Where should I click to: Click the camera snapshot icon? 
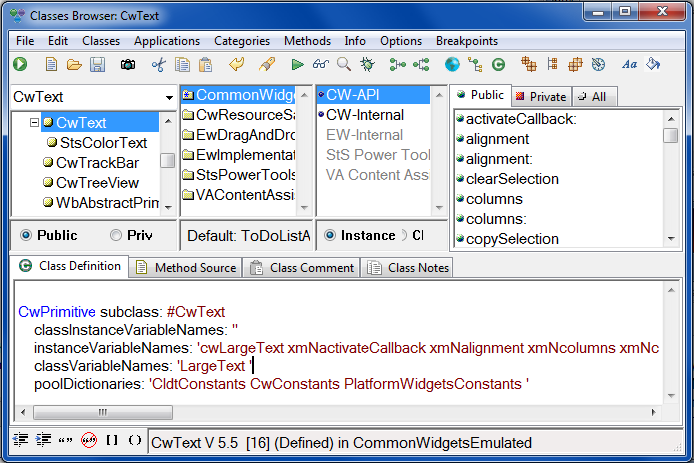click(128, 65)
